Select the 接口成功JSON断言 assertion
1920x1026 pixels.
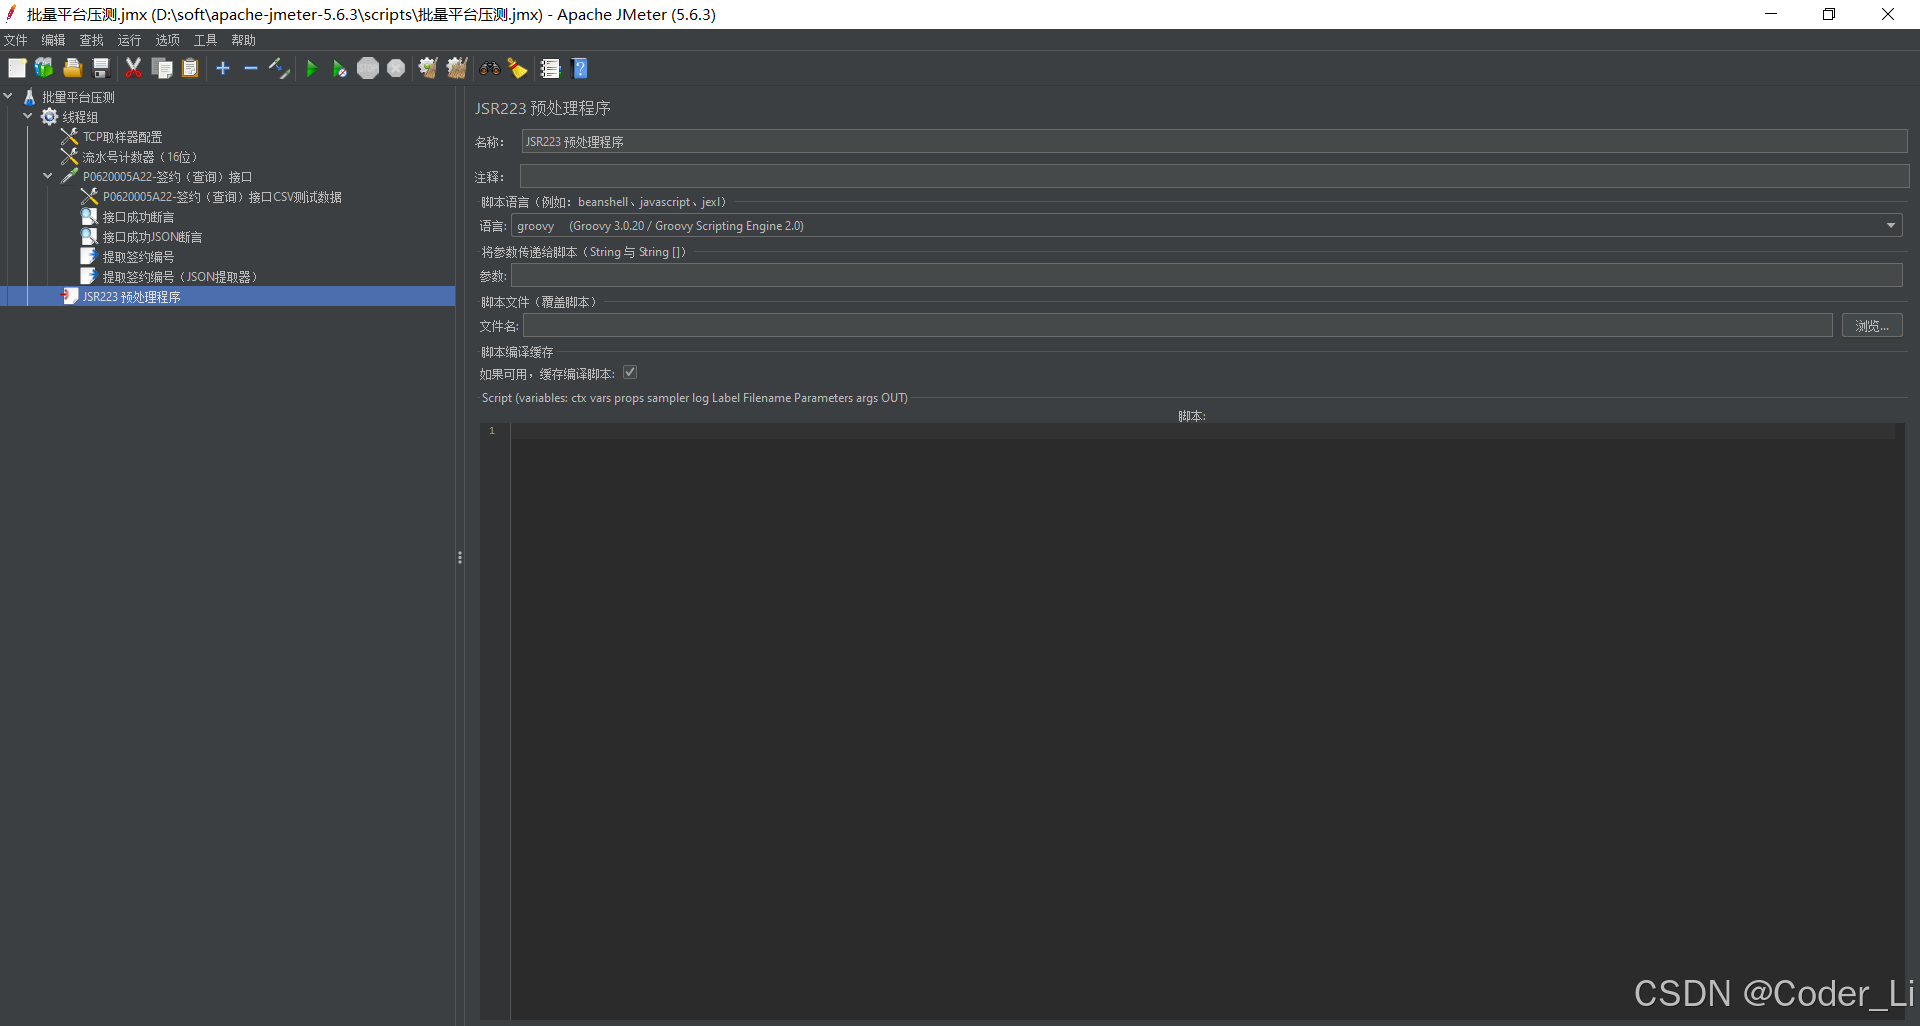[x=152, y=237]
